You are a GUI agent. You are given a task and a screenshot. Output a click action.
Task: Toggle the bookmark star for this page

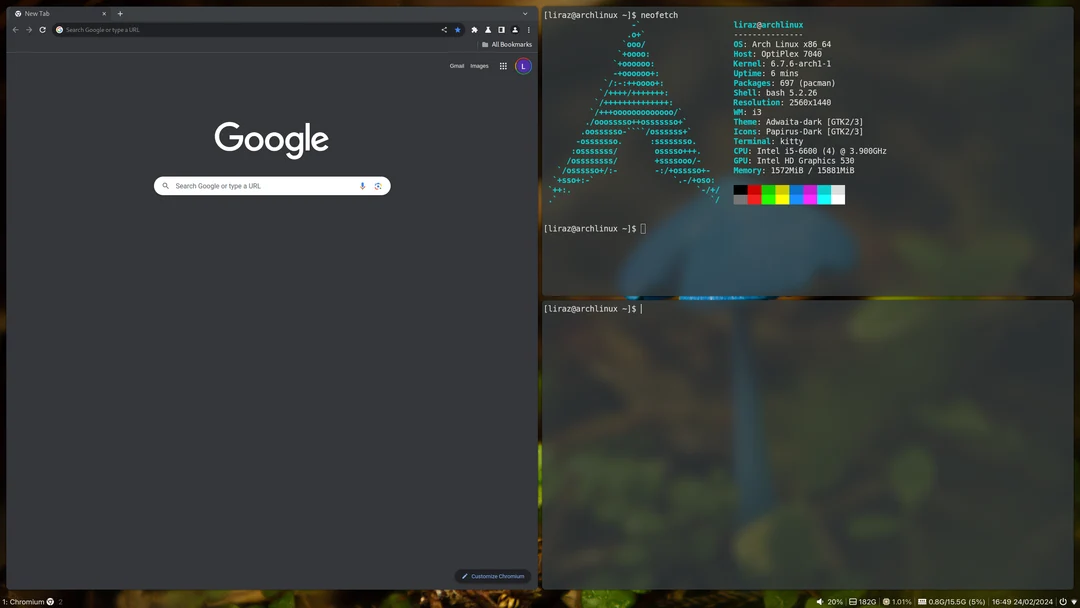tap(458, 29)
